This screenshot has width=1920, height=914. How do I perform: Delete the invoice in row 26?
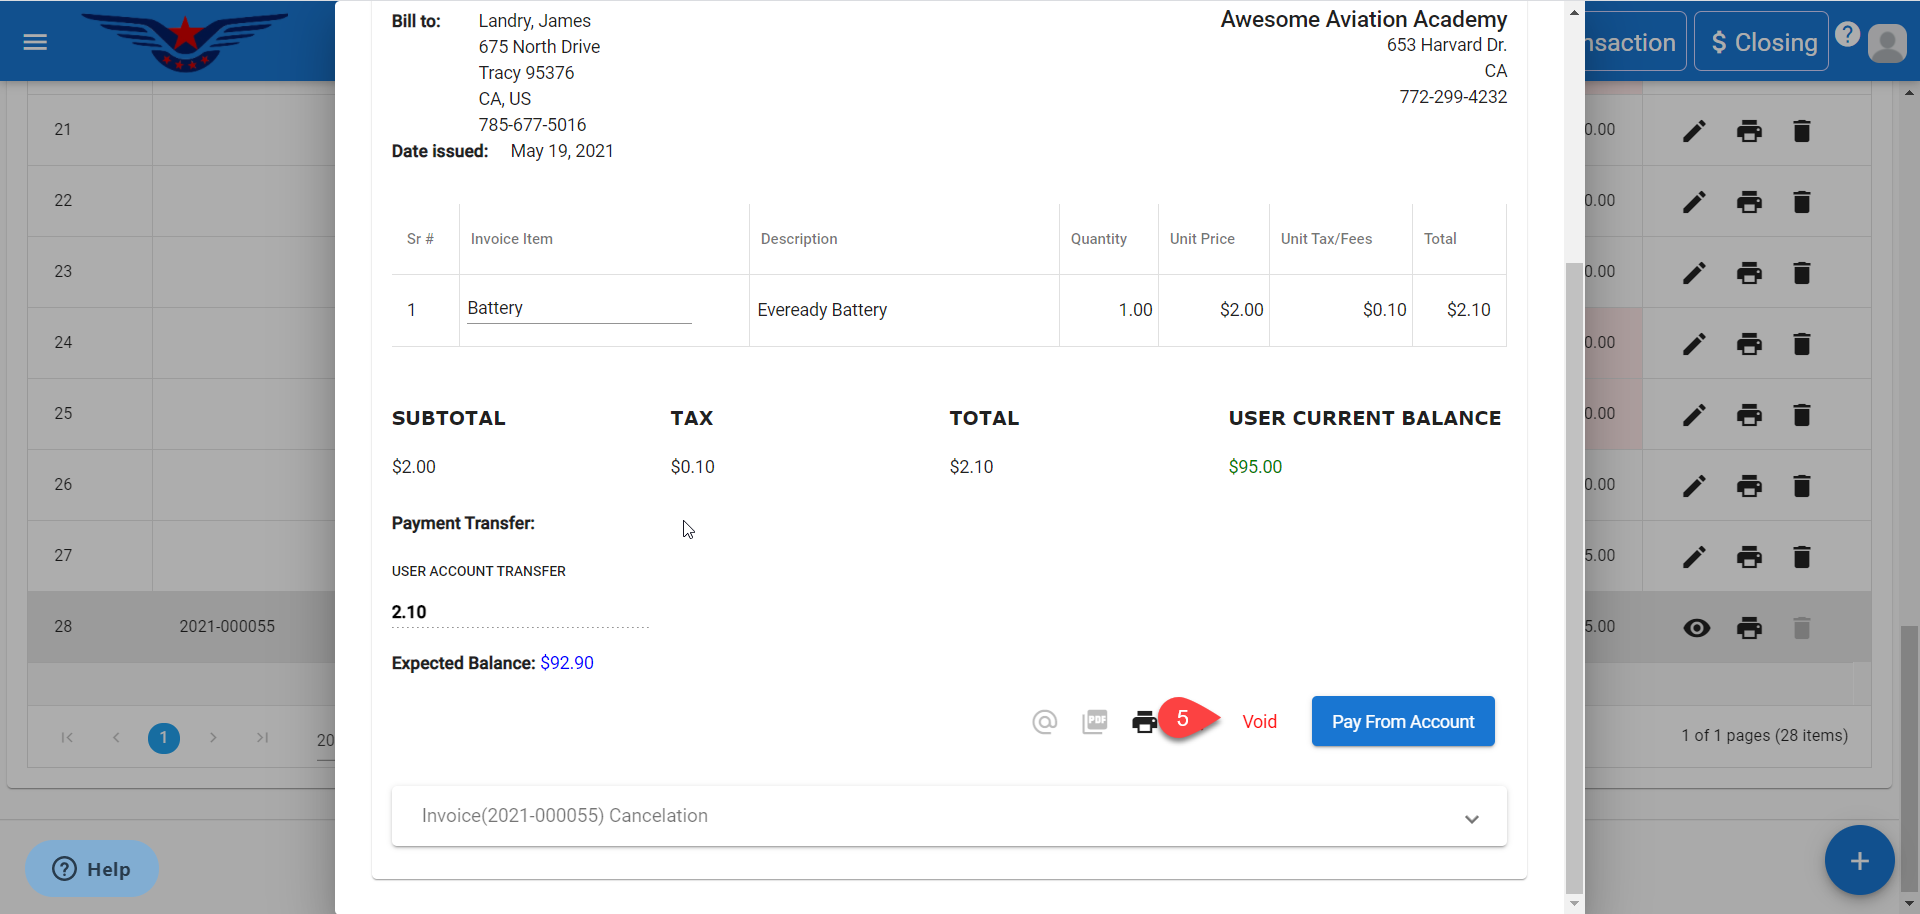[x=1802, y=486]
